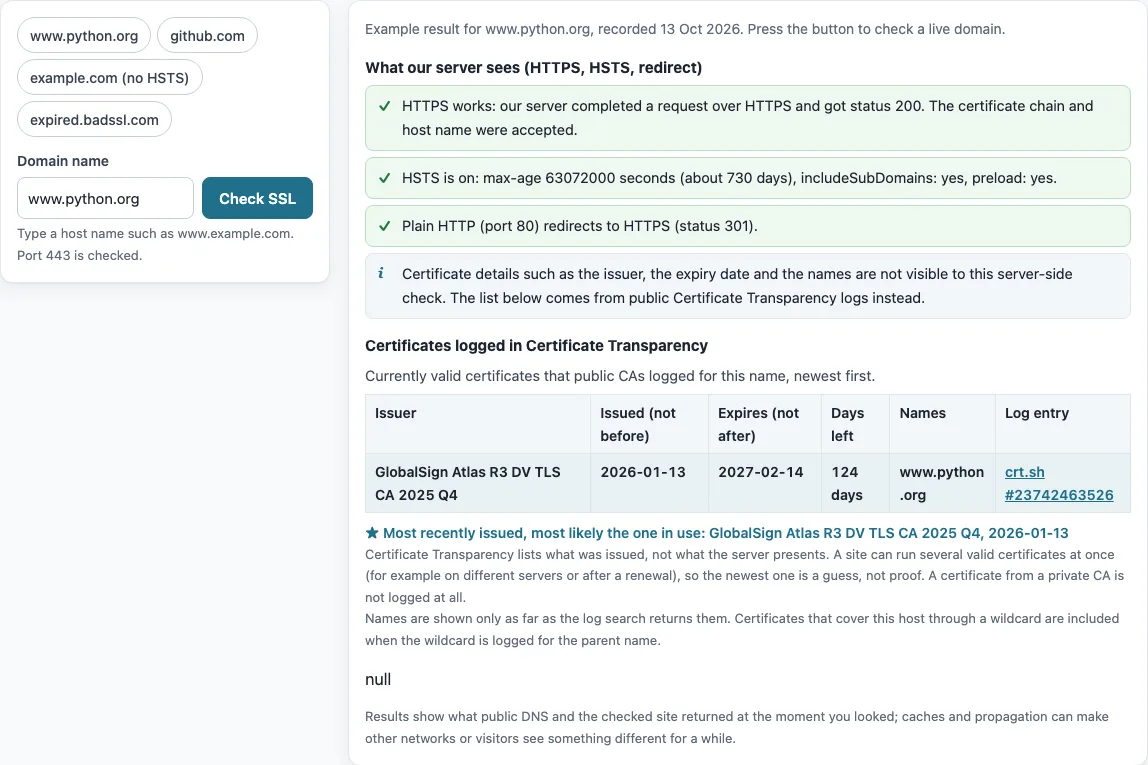Click the Currently valid certificates description line
The image size is (1148, 765).
pyautogui.click(x=619, y=376)
